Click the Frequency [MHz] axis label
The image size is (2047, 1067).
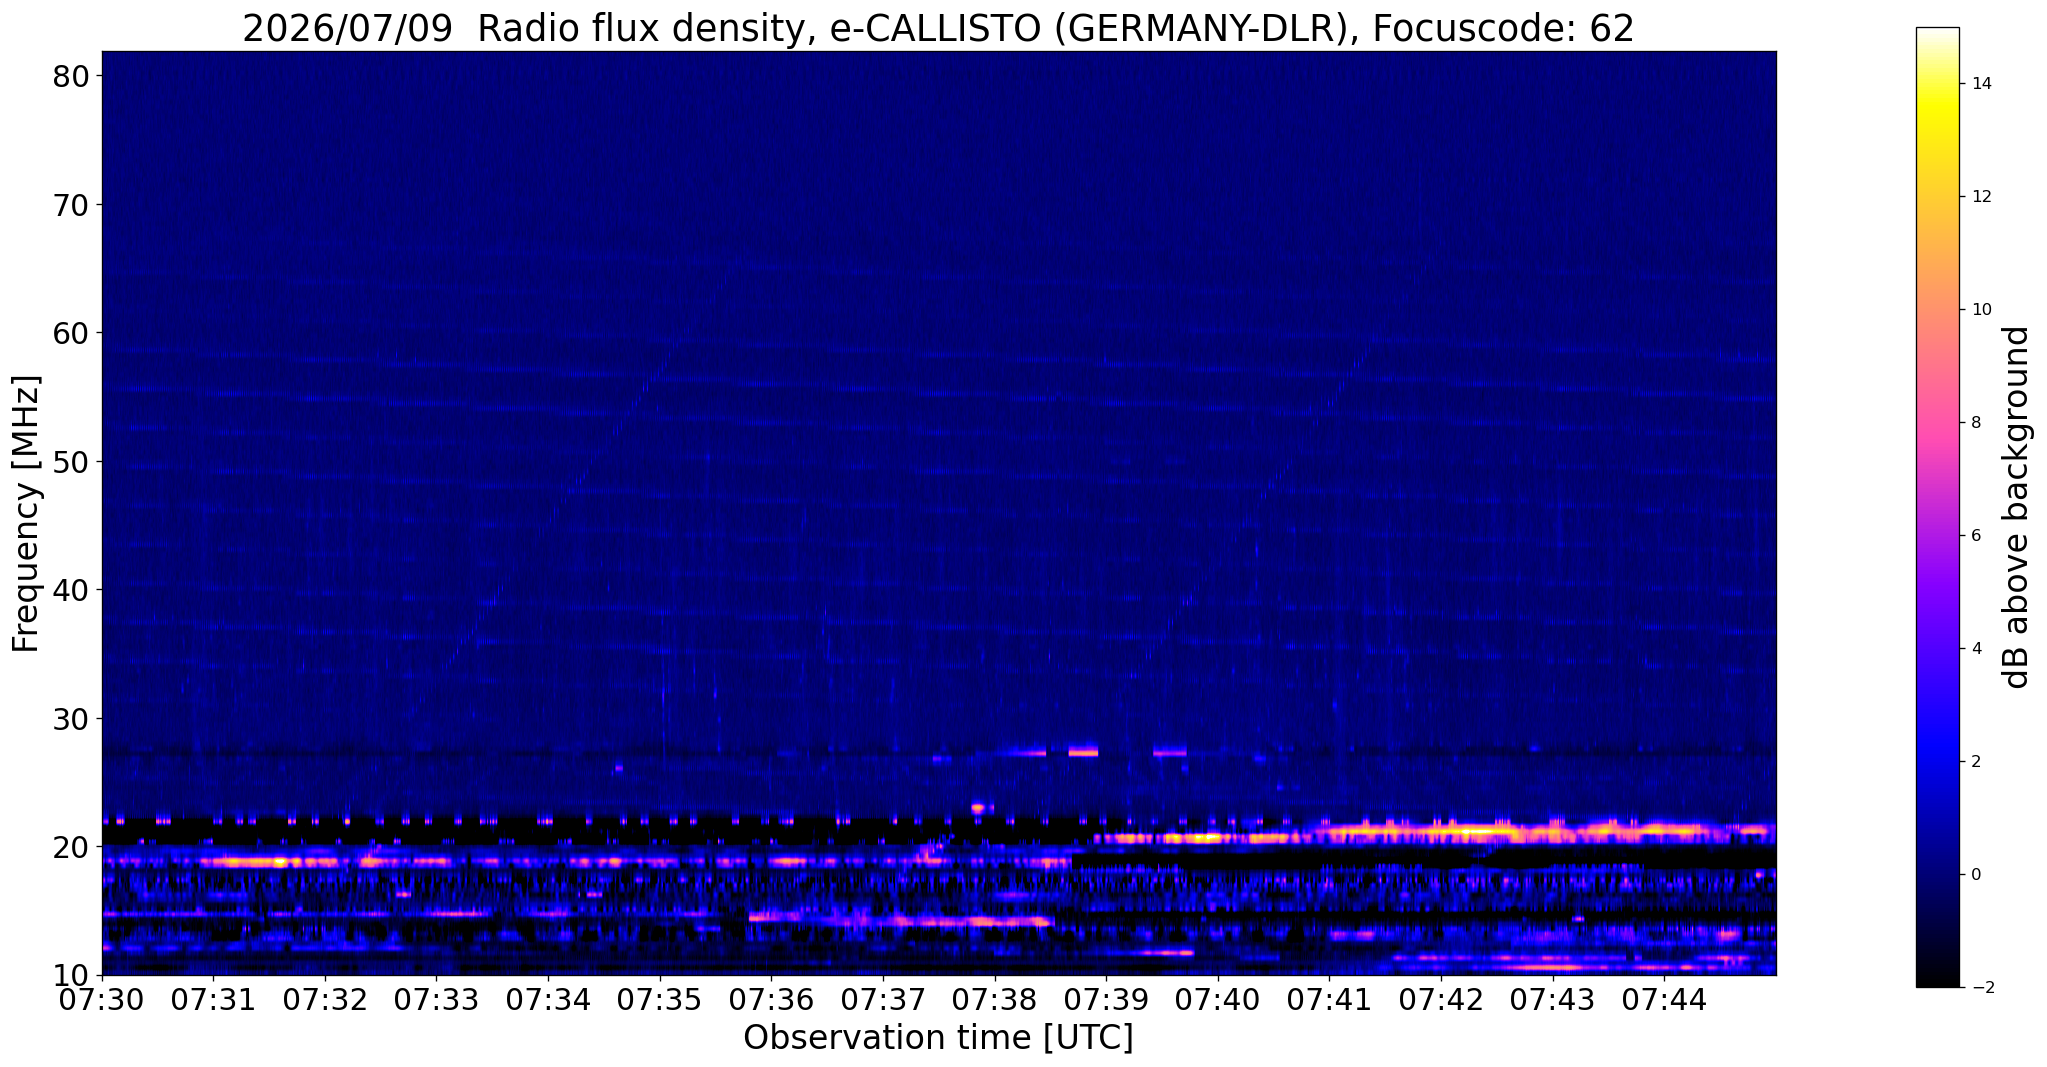[26, 514]
